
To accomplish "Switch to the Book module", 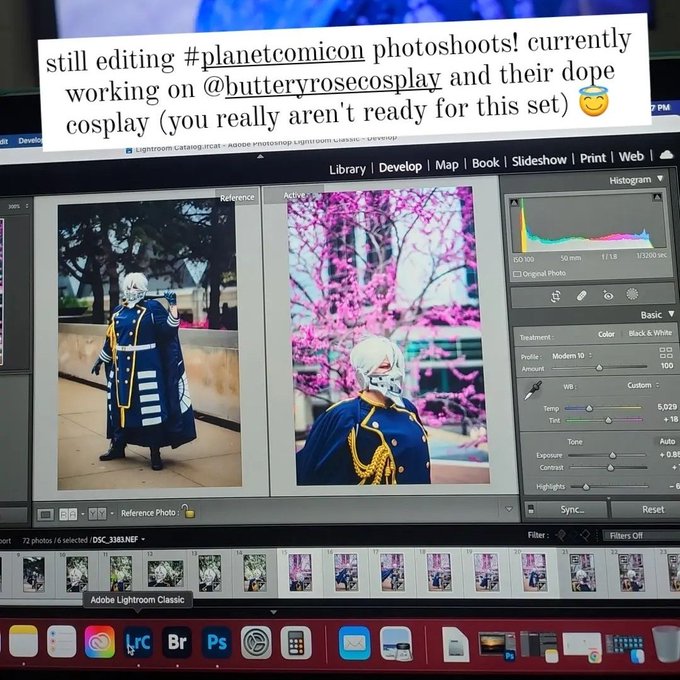I will (x=485, y=163).
